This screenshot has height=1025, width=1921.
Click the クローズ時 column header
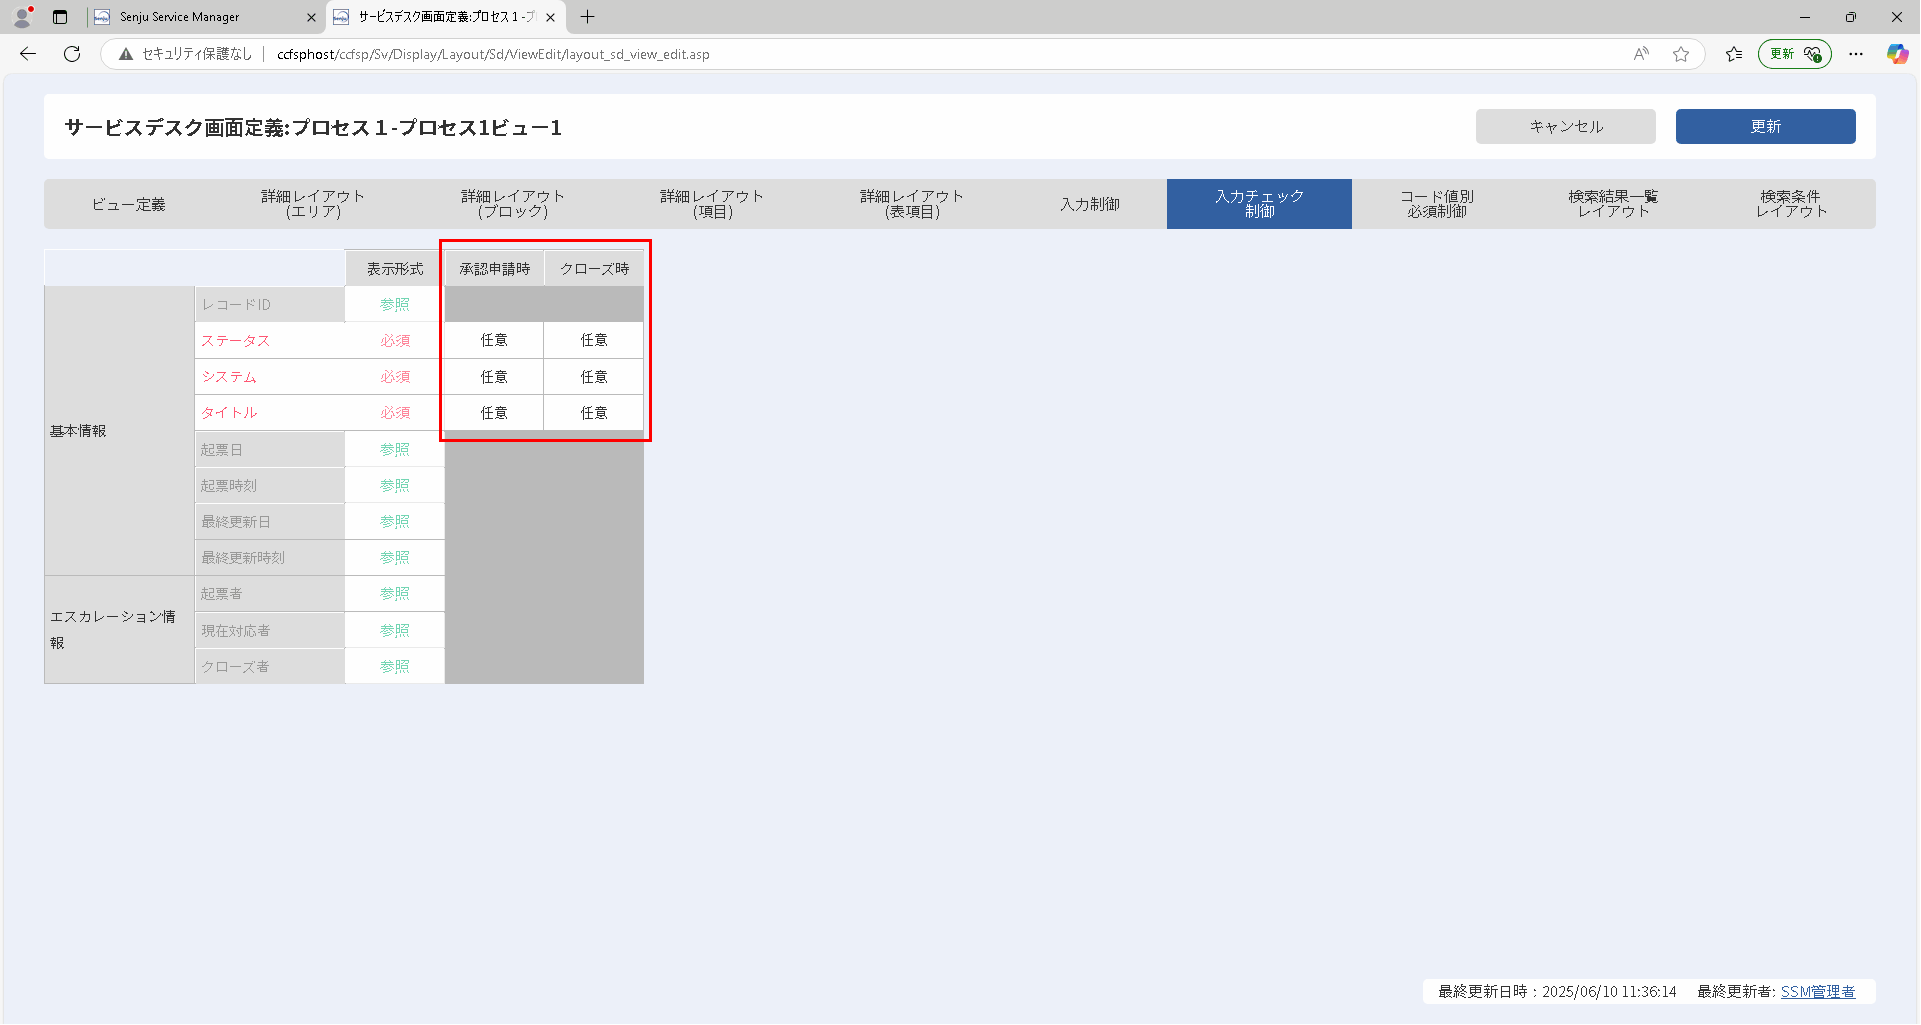[x=594, y=269]
